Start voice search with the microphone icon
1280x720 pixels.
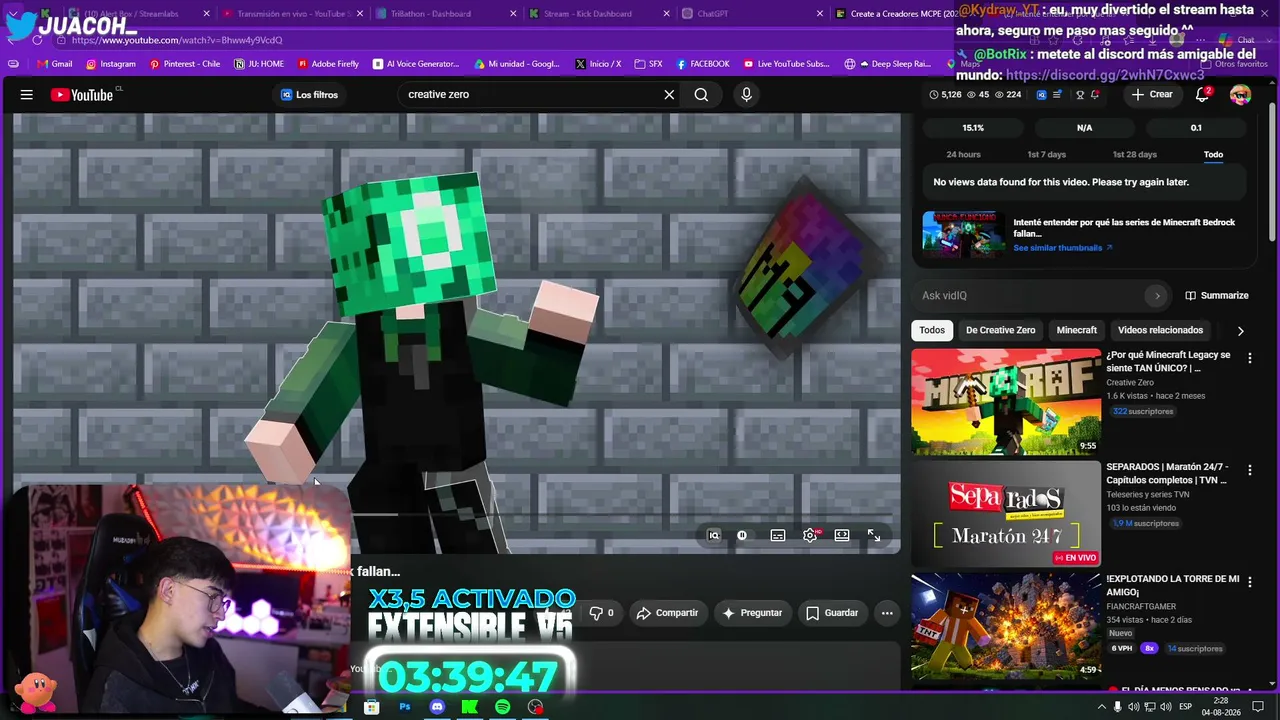(746, 95)
